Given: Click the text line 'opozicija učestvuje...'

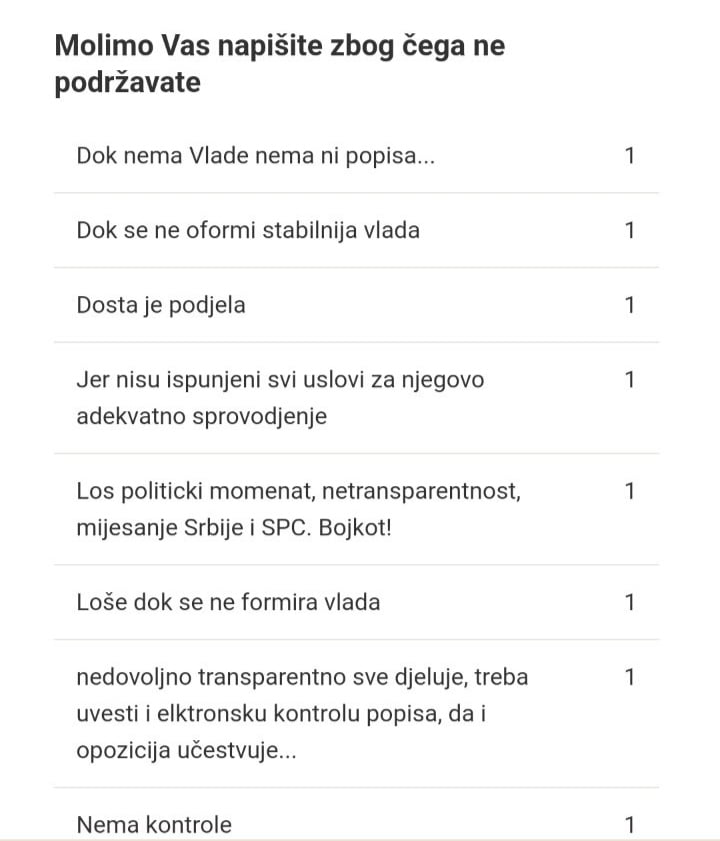Looking at the screenshot, I should (186, 750).
